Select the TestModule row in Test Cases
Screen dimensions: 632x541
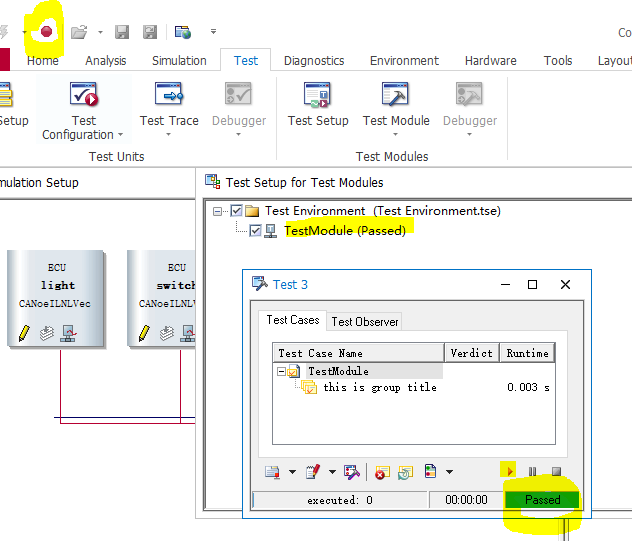[338, 371]
